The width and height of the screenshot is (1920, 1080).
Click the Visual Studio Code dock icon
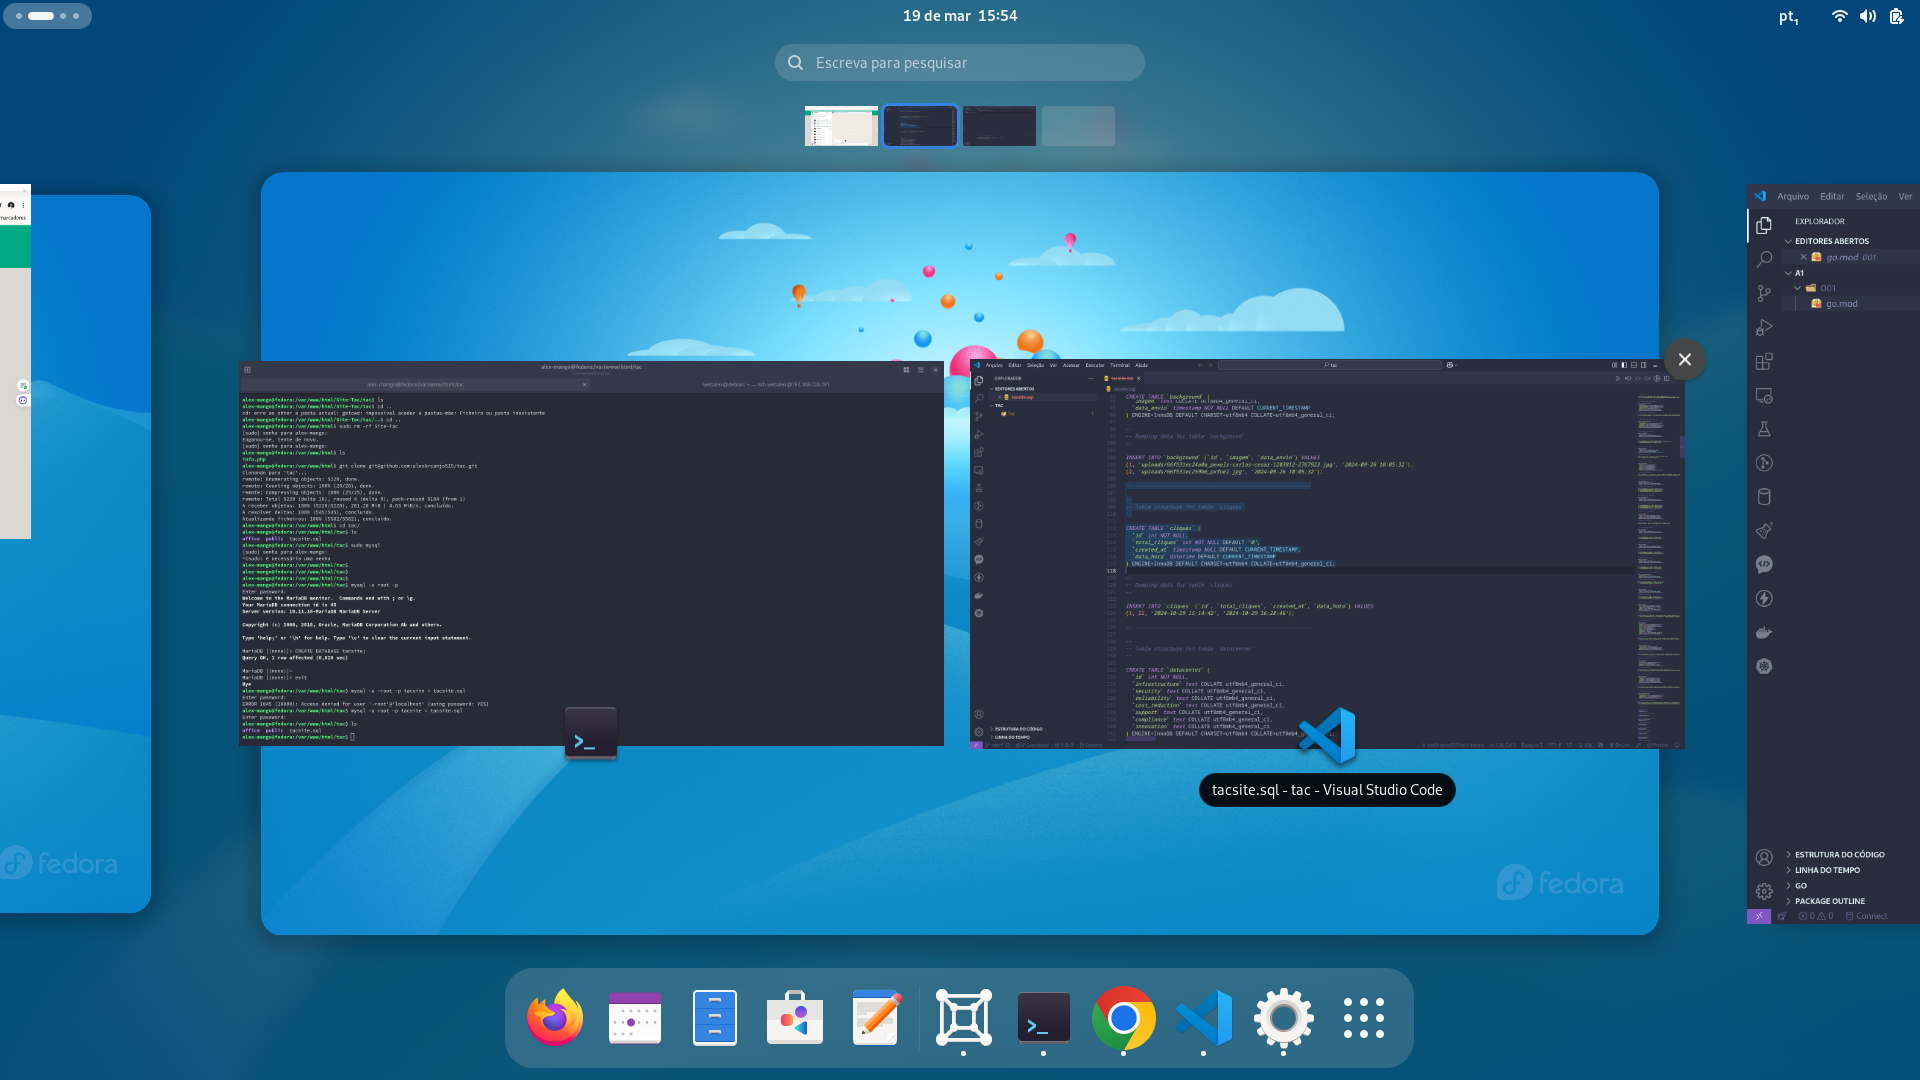[x=1204, y=1018]
